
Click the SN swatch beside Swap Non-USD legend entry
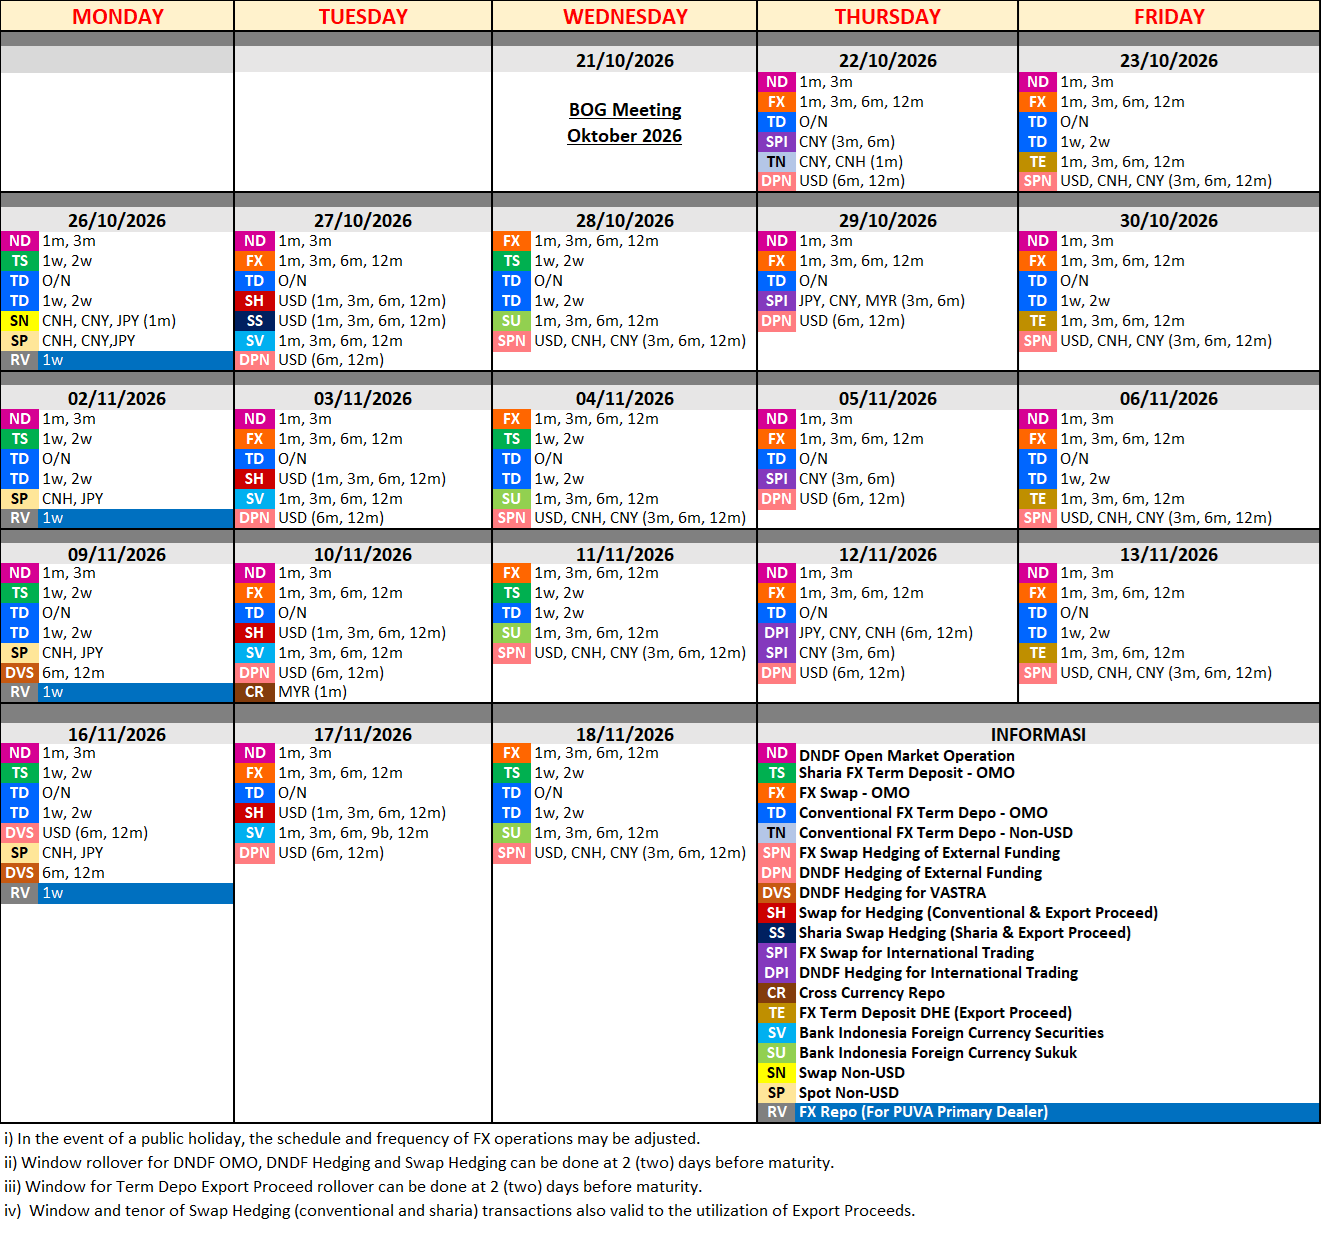(777, 1073)
